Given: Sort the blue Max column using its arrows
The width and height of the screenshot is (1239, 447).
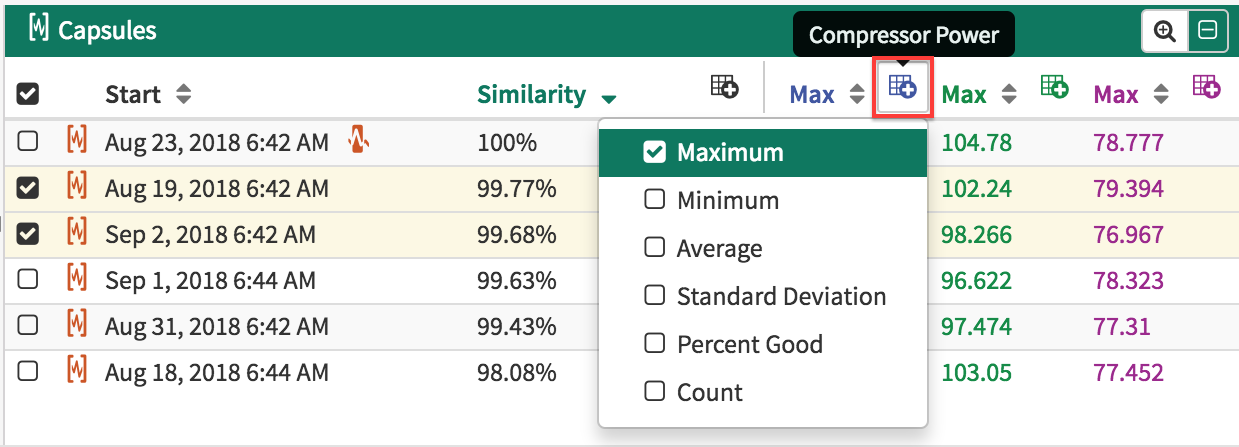Looking at the screenshot, I should pos(857,95).
